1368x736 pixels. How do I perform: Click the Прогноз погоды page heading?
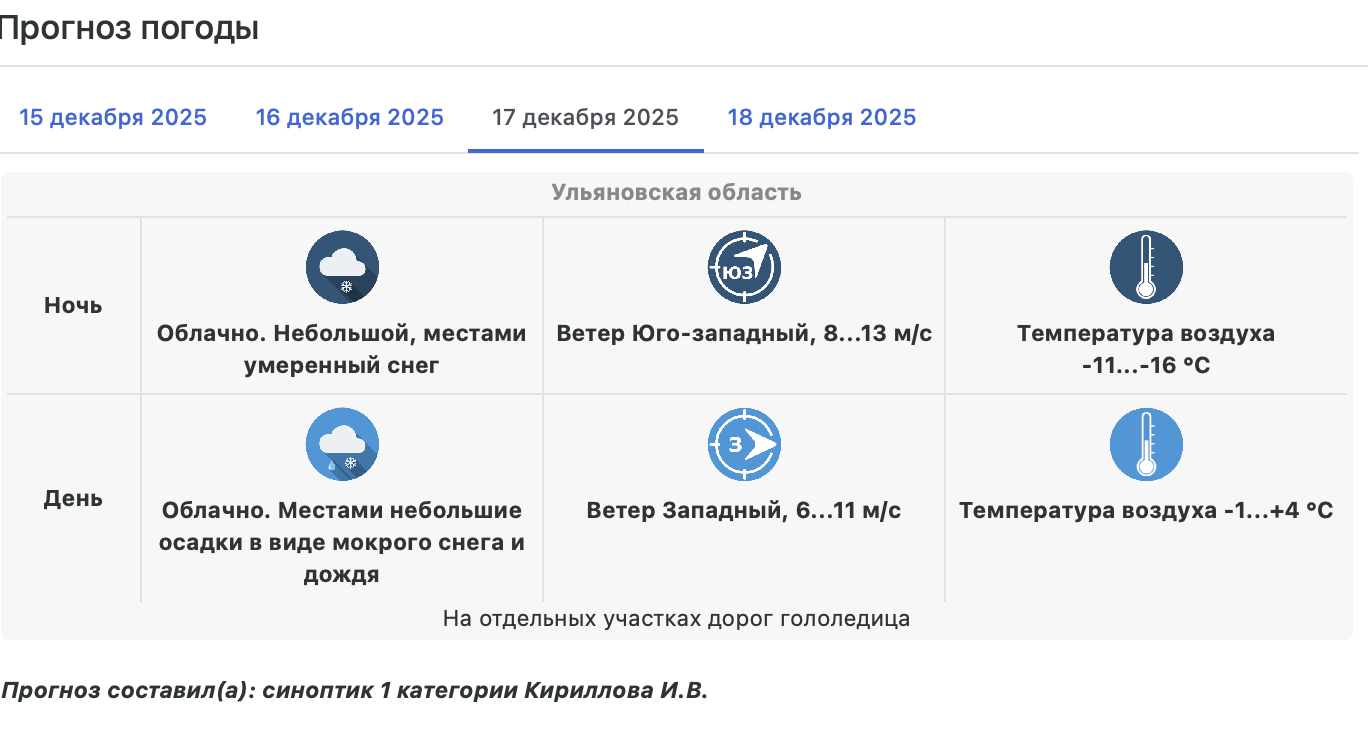point(128,29)
